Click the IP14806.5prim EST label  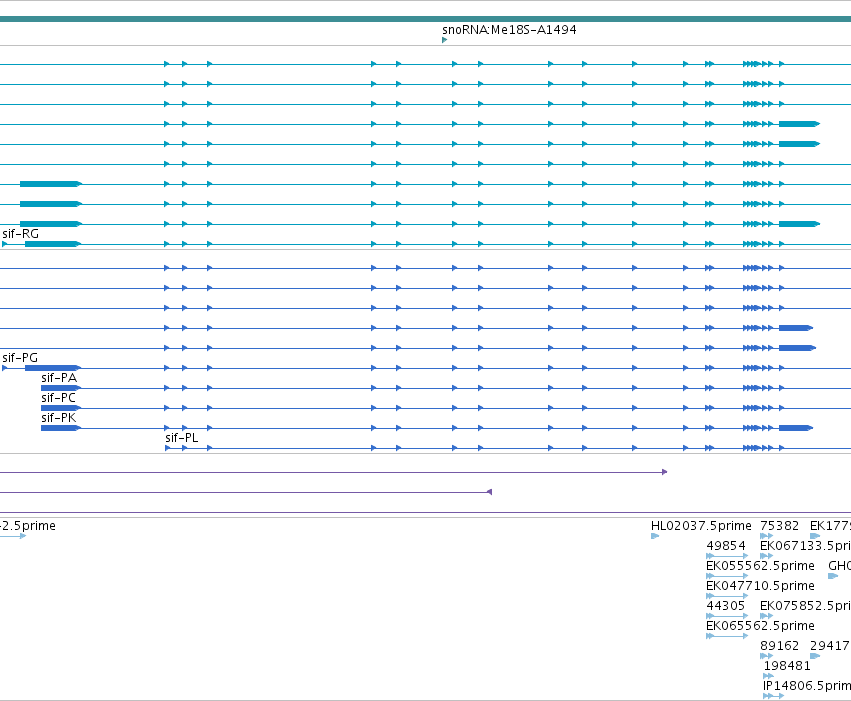tap(806, 686)
